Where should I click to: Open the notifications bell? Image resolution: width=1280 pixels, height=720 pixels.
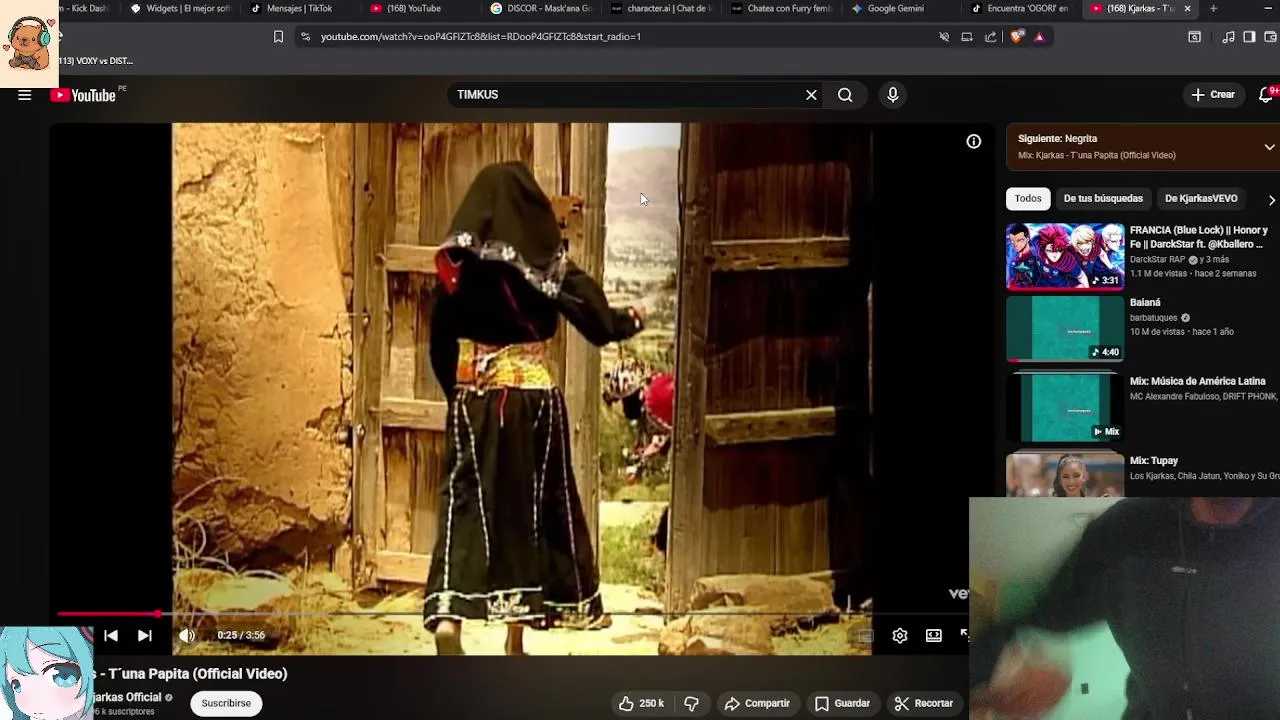(1267, 95)
